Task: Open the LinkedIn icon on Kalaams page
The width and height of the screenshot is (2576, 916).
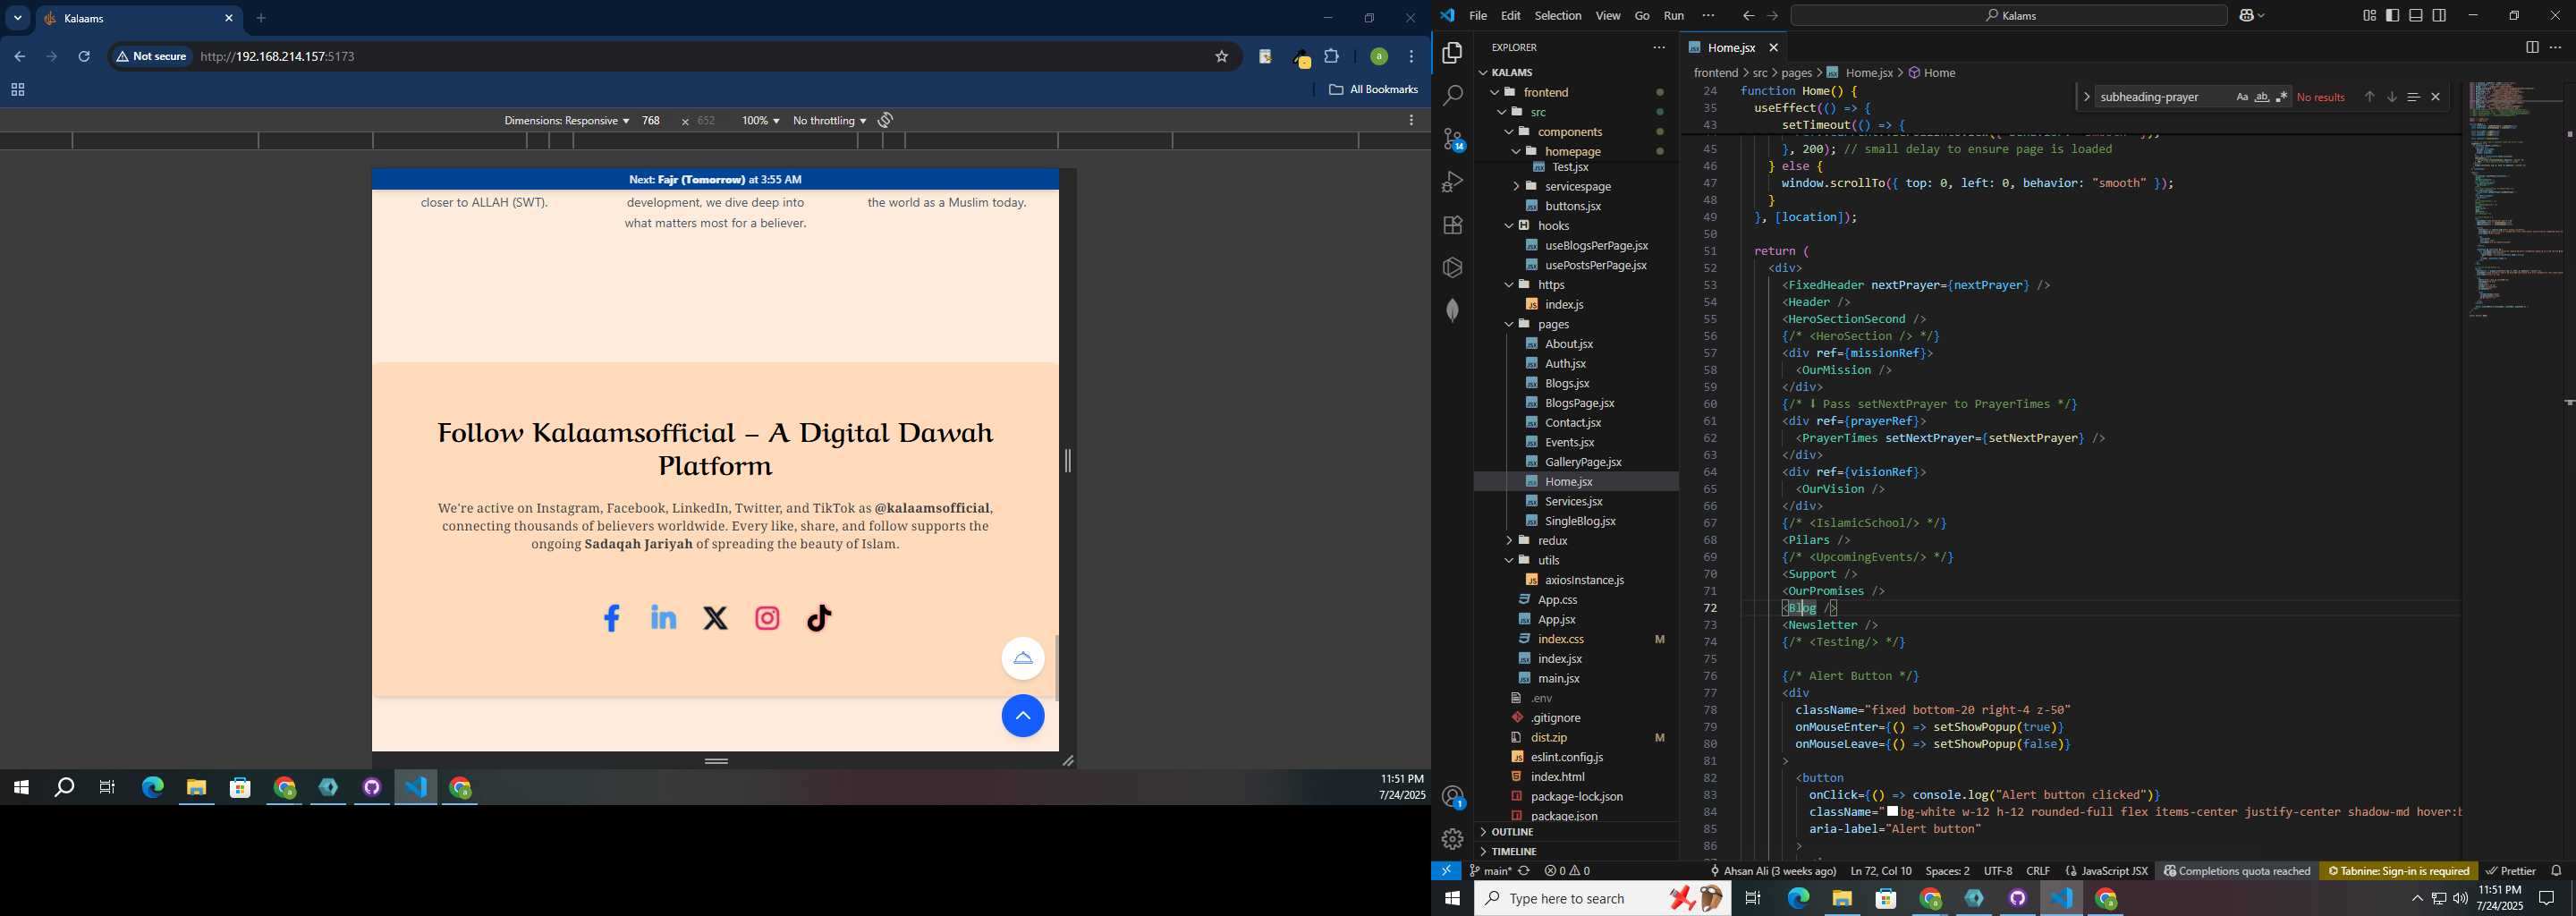Action: (664, 618)
